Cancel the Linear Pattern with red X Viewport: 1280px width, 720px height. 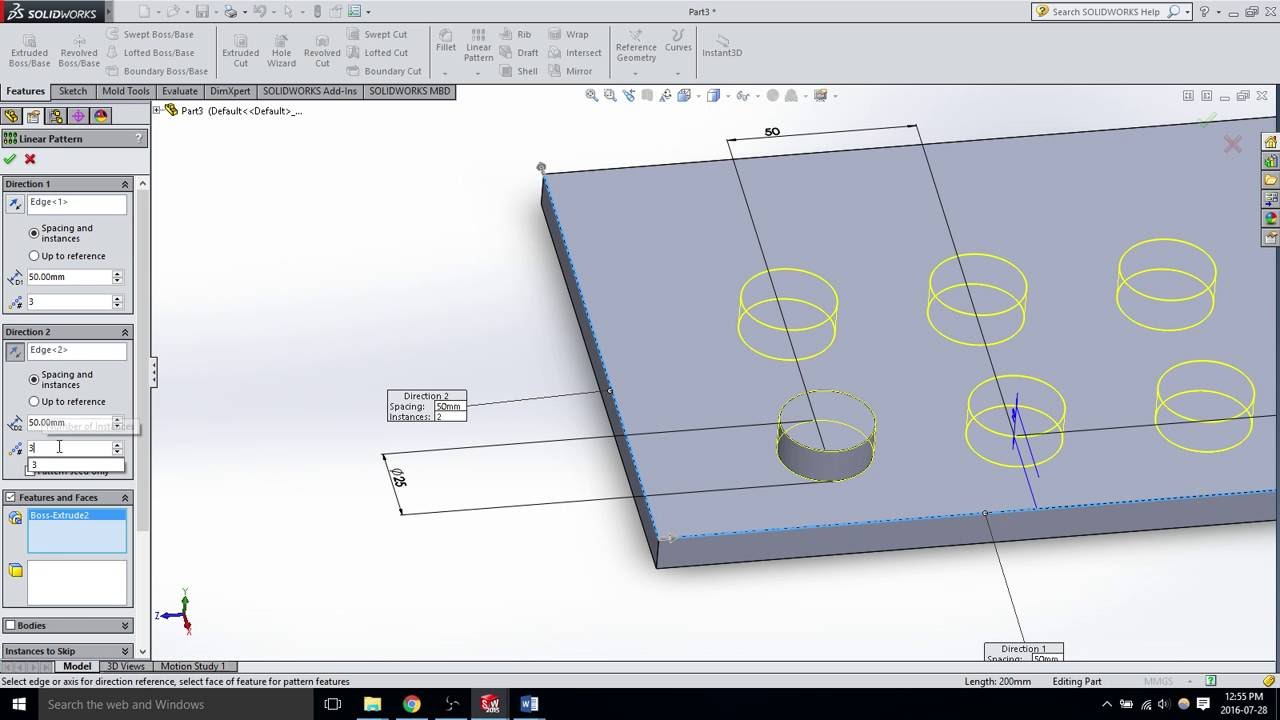click(x=30, y=159)
